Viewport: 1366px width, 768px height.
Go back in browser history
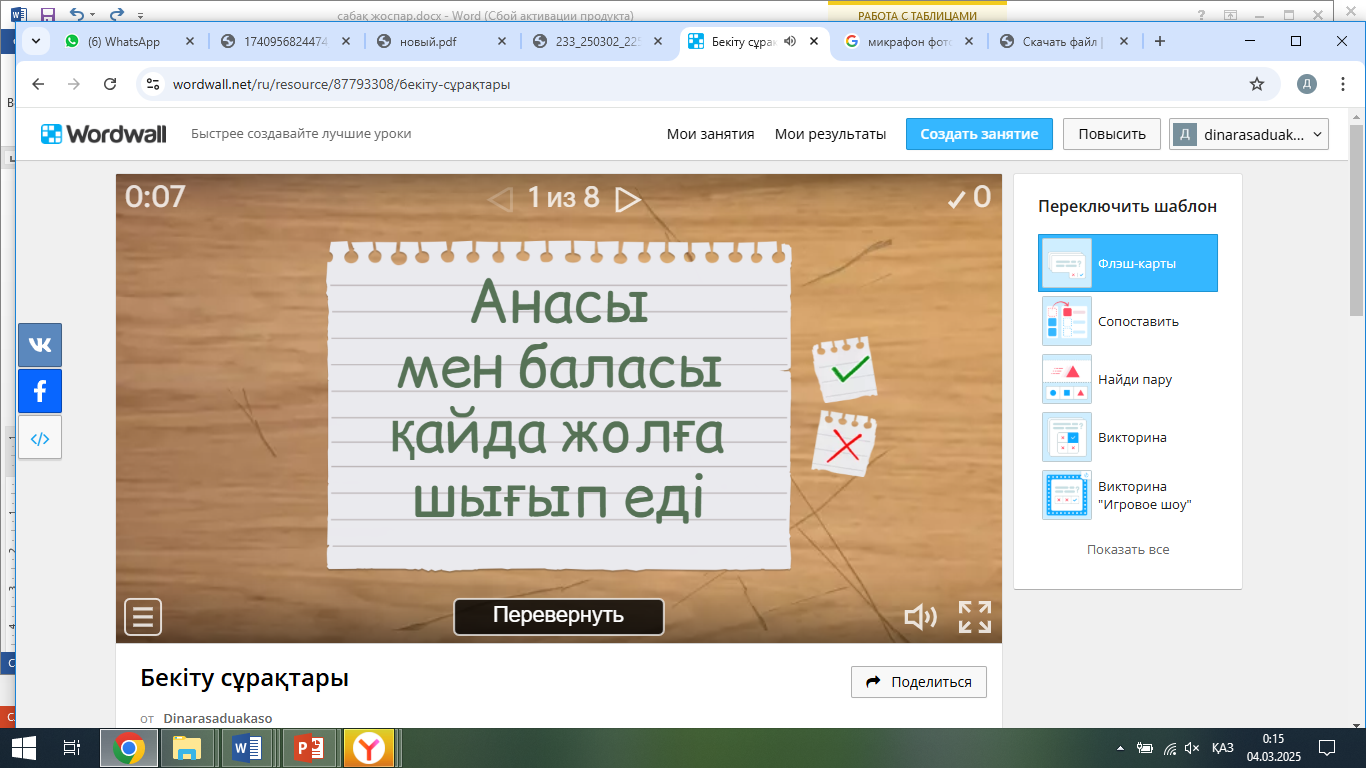pyautogui.click(x=38, y=84)
